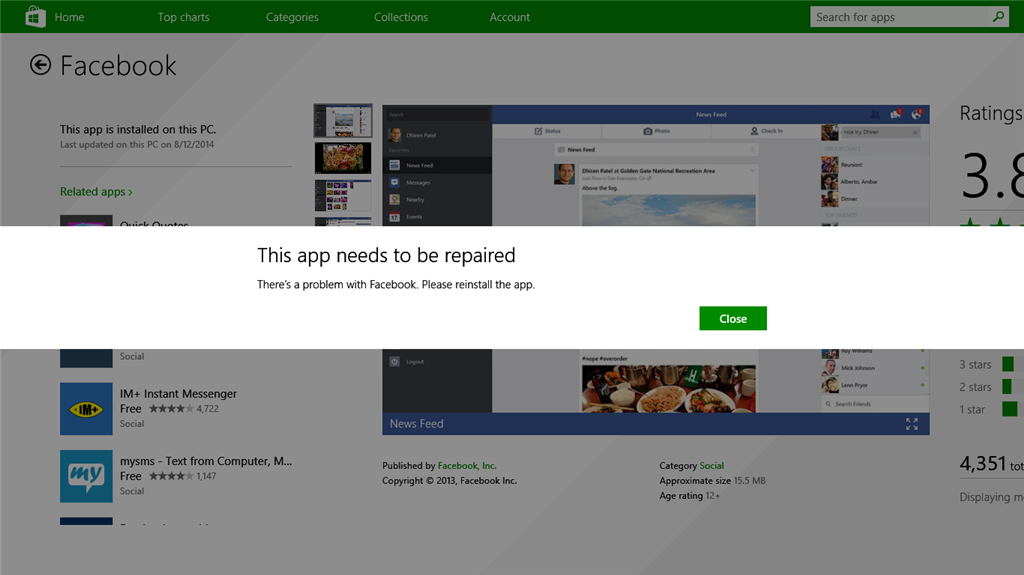Click the IM+ star rating 4,722

[184, 408]
